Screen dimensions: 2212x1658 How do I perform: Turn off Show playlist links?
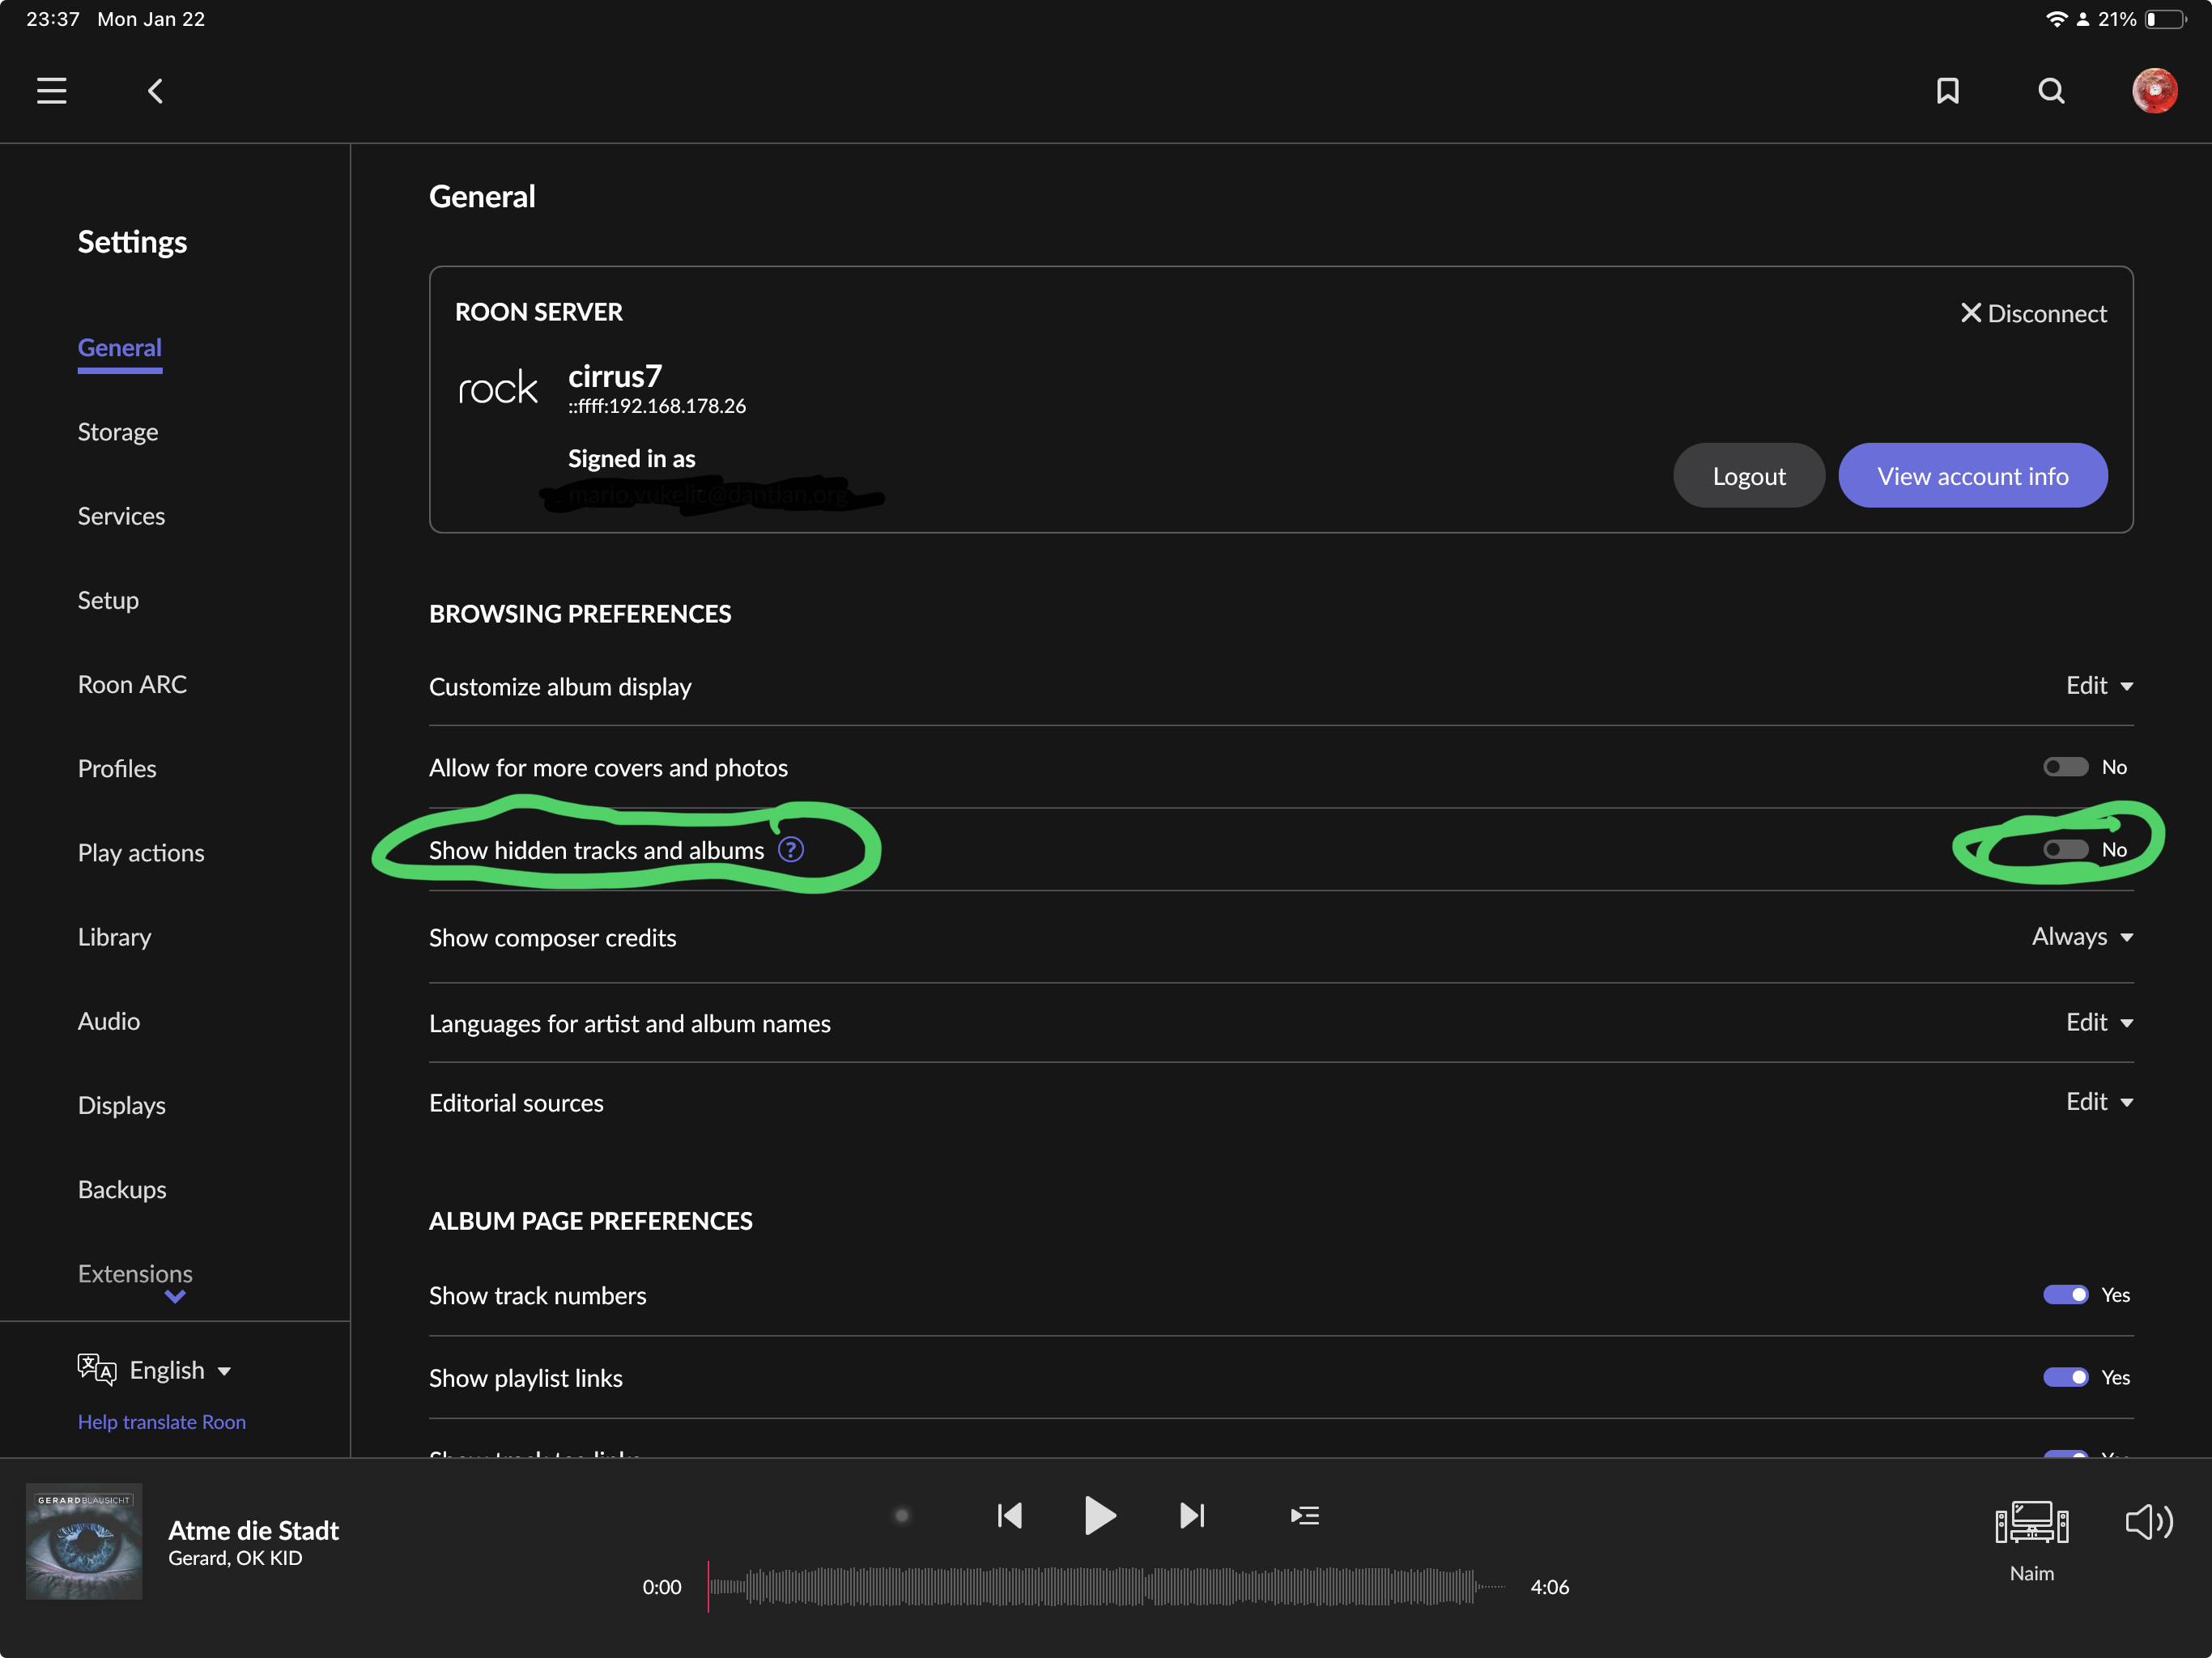point(2065,1377)
